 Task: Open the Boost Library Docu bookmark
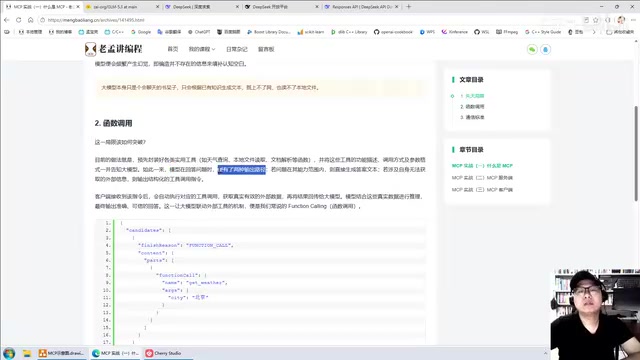click(x=269, y=32)
